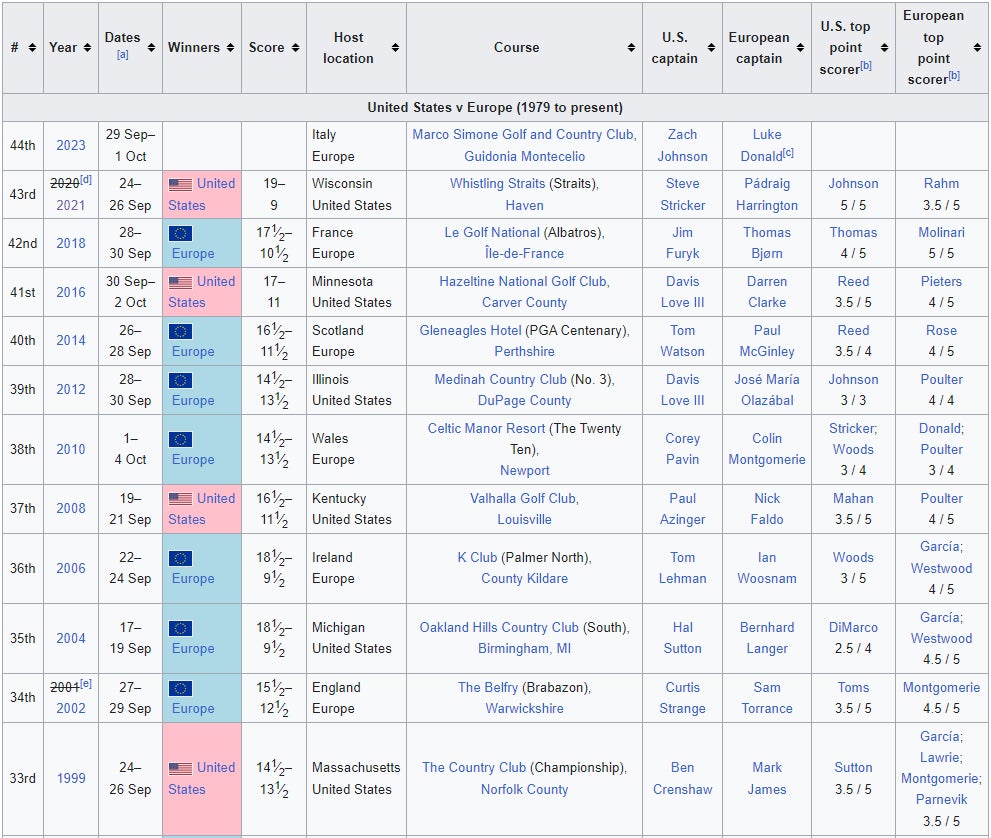Sort by Dates column arrows

coord(151,48)
